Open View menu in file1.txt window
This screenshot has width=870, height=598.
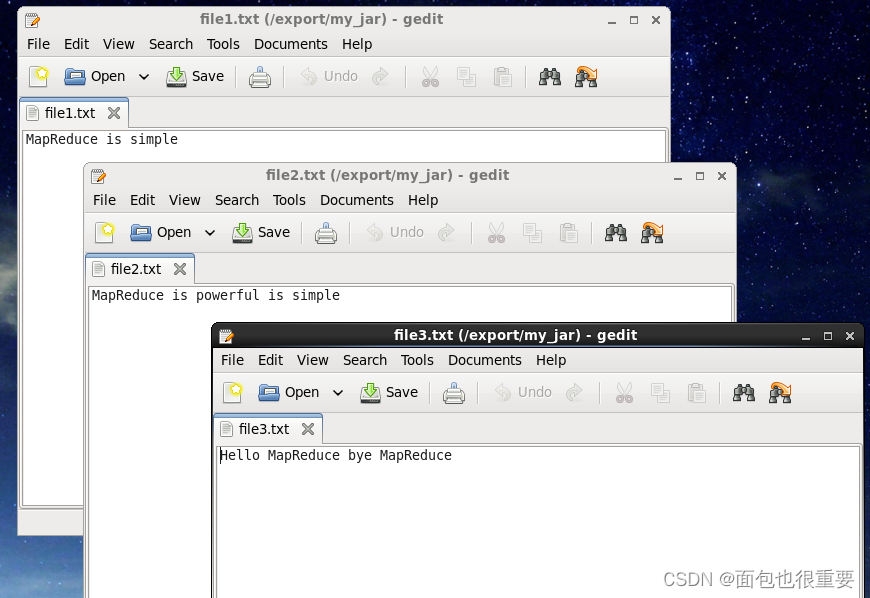pos(118,44)
